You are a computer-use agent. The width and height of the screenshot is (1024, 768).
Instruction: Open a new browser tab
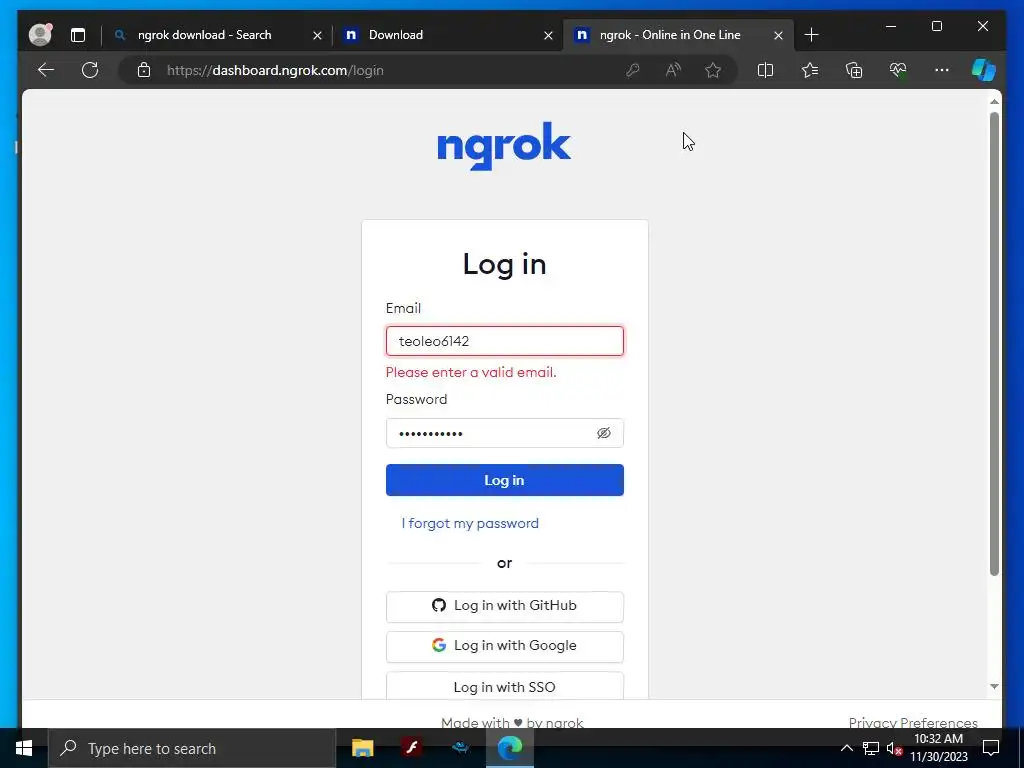pos(811,35)
